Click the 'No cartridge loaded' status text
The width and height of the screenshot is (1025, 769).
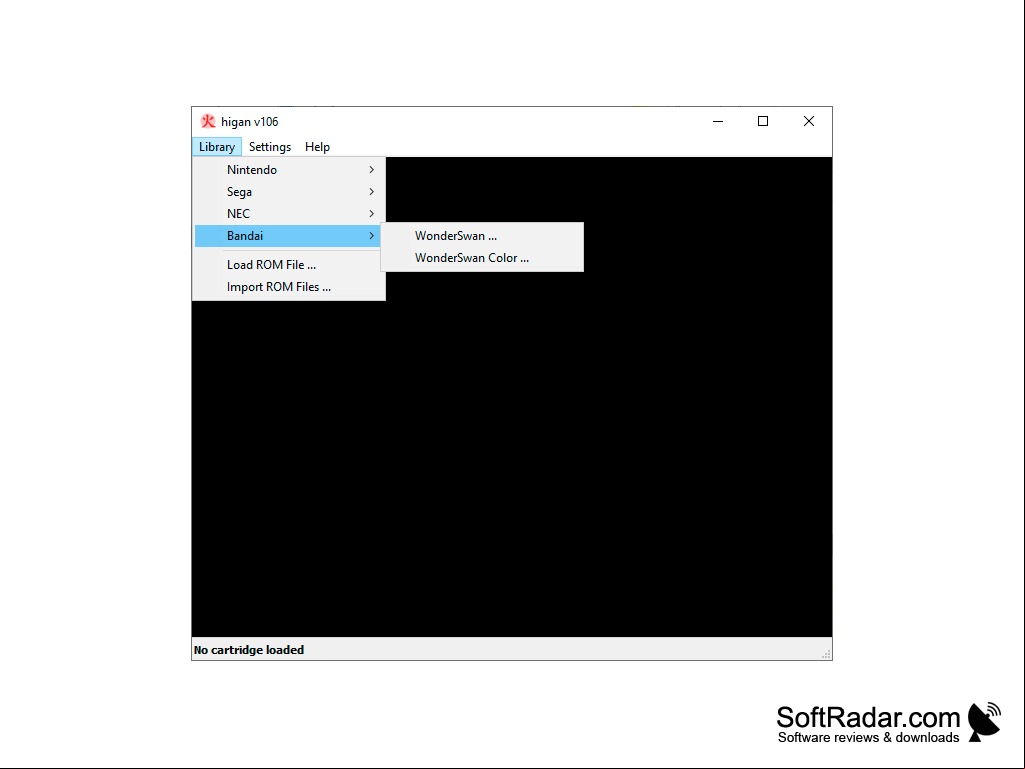(249, 650)
